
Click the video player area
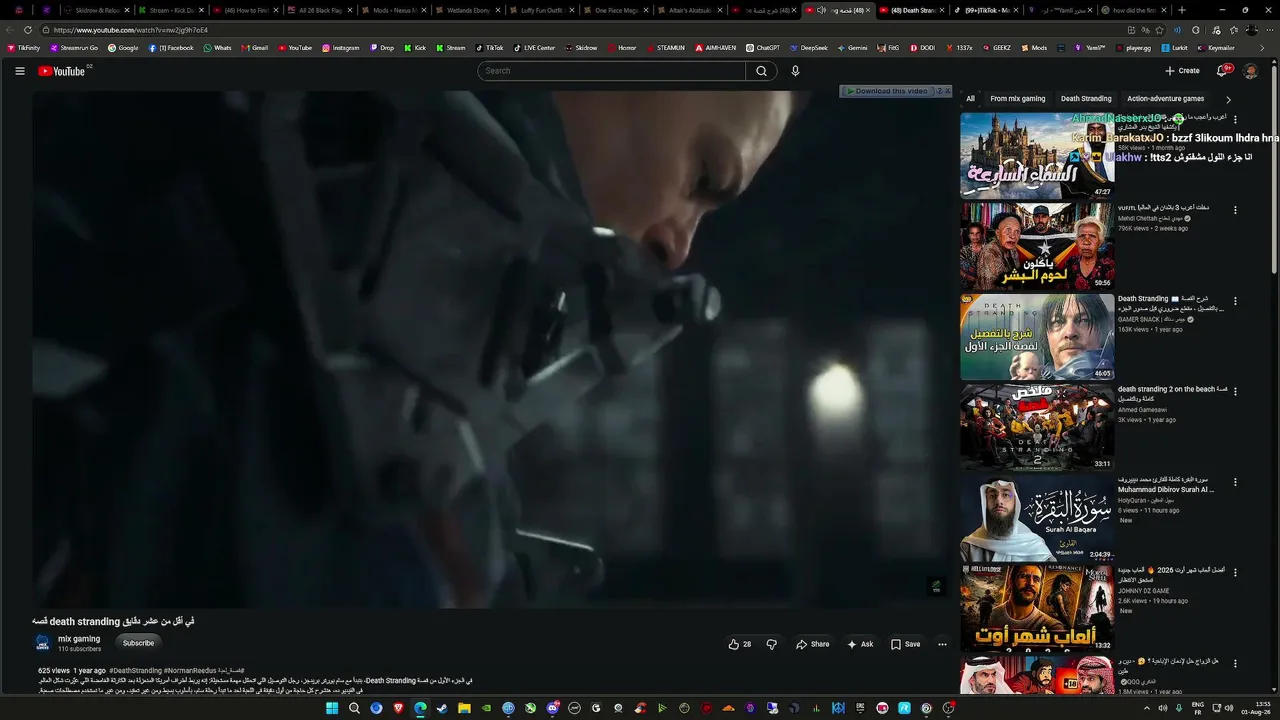pyautogui.click(x=490, y=350)
